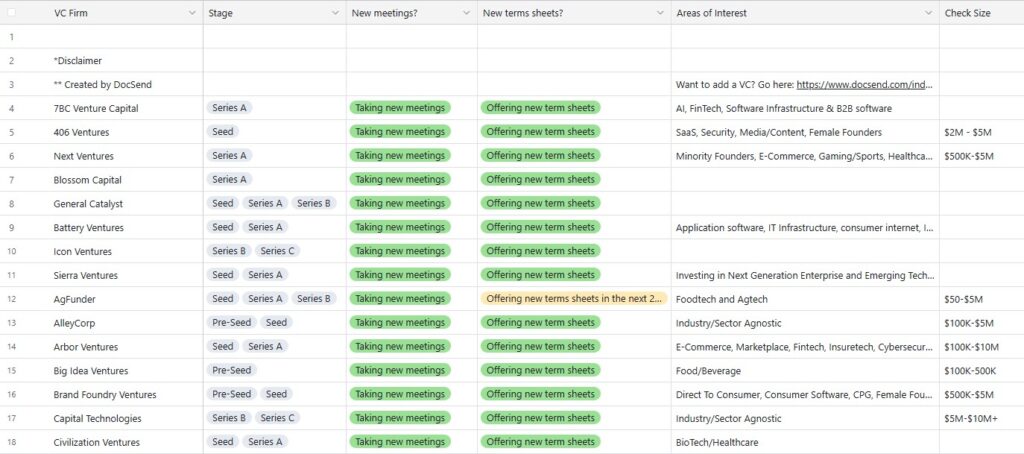Screen dimensions: 1024x454
Task: Open the New meetings? column dropdown arrow
Action: pyautogui.click(x=466, y=13)
